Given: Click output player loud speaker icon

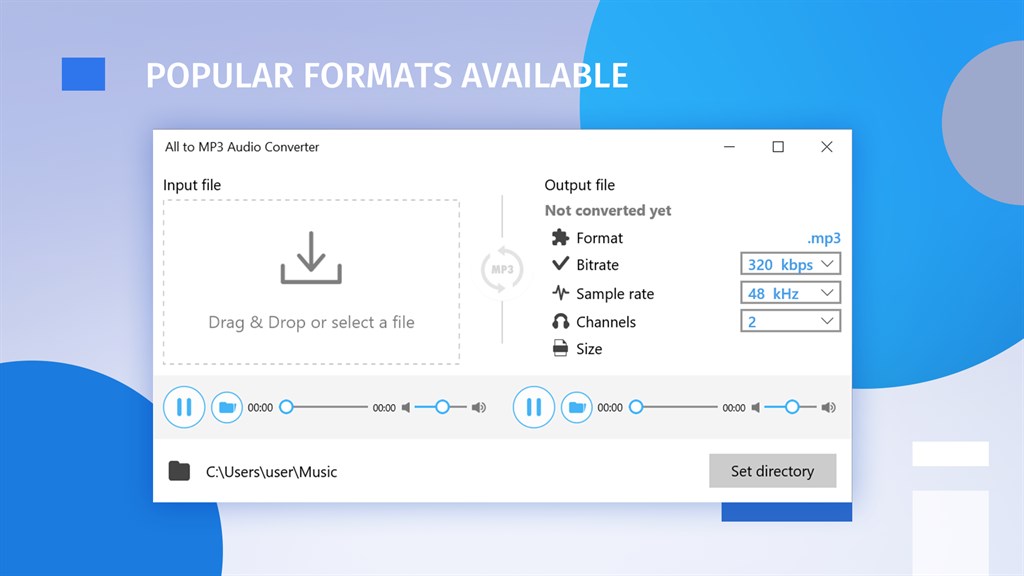Looking at the screenshot, I should [x=829, y=408].
